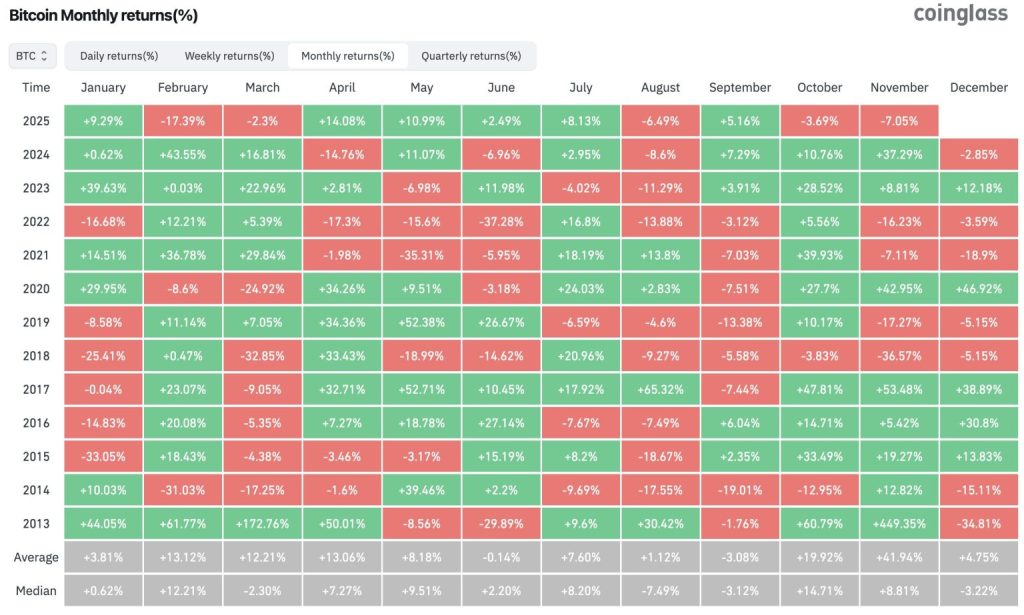Open the BTC coin selector dropdown

pyautogui.click(x=31, y=56)
